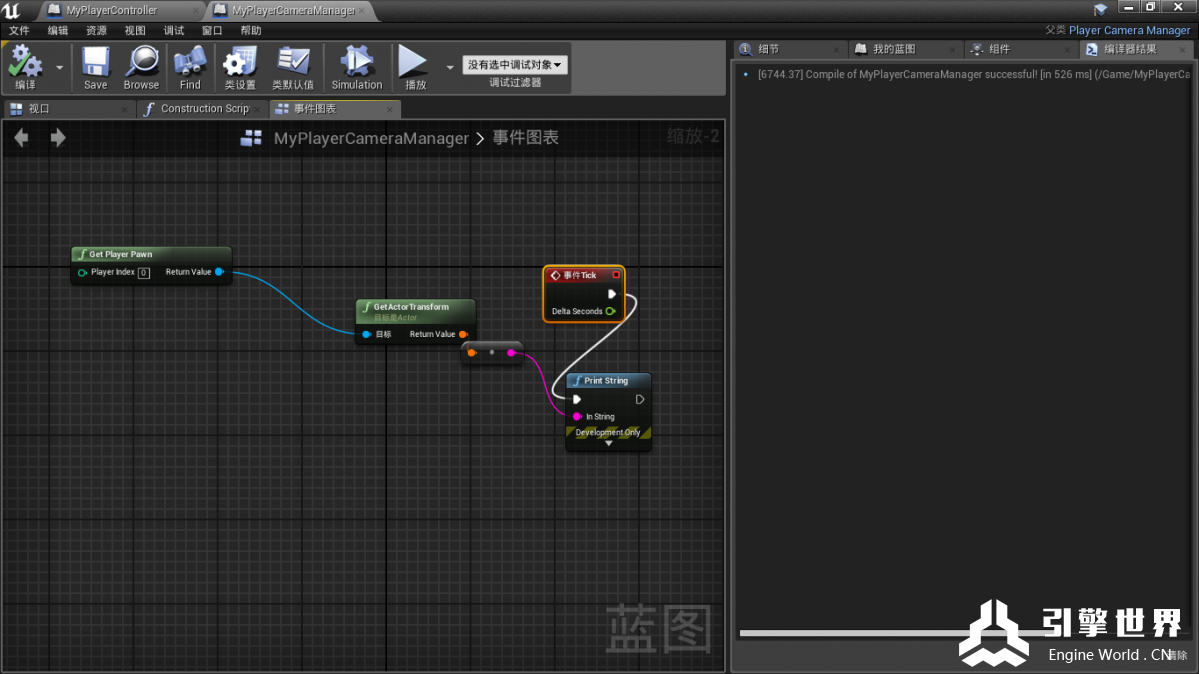This screenshot has height=674, width=1199.
Task: Edit Player Index value field
Action: 144,272
